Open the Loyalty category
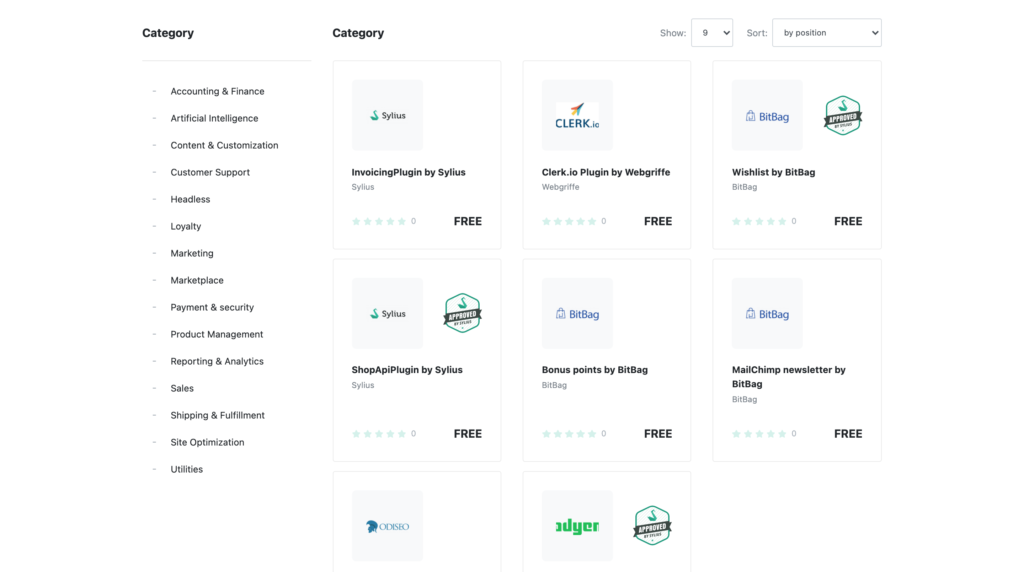 (x=185, y=226)
